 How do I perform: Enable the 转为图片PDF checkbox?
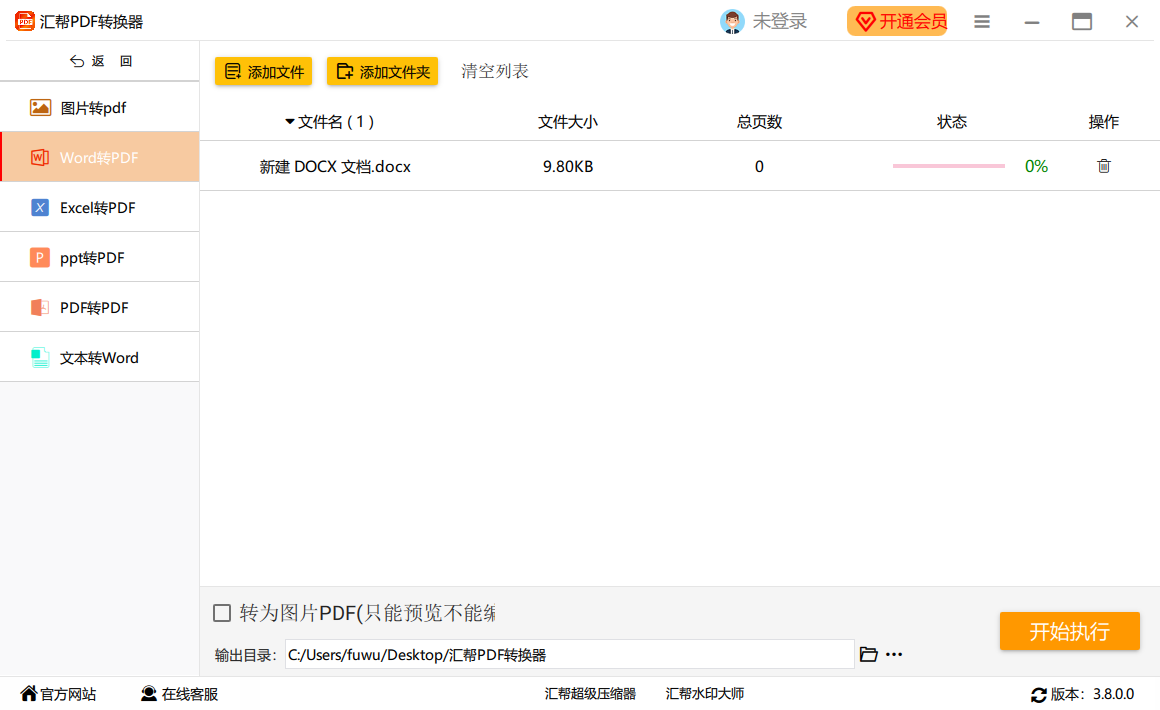point(222,613)
